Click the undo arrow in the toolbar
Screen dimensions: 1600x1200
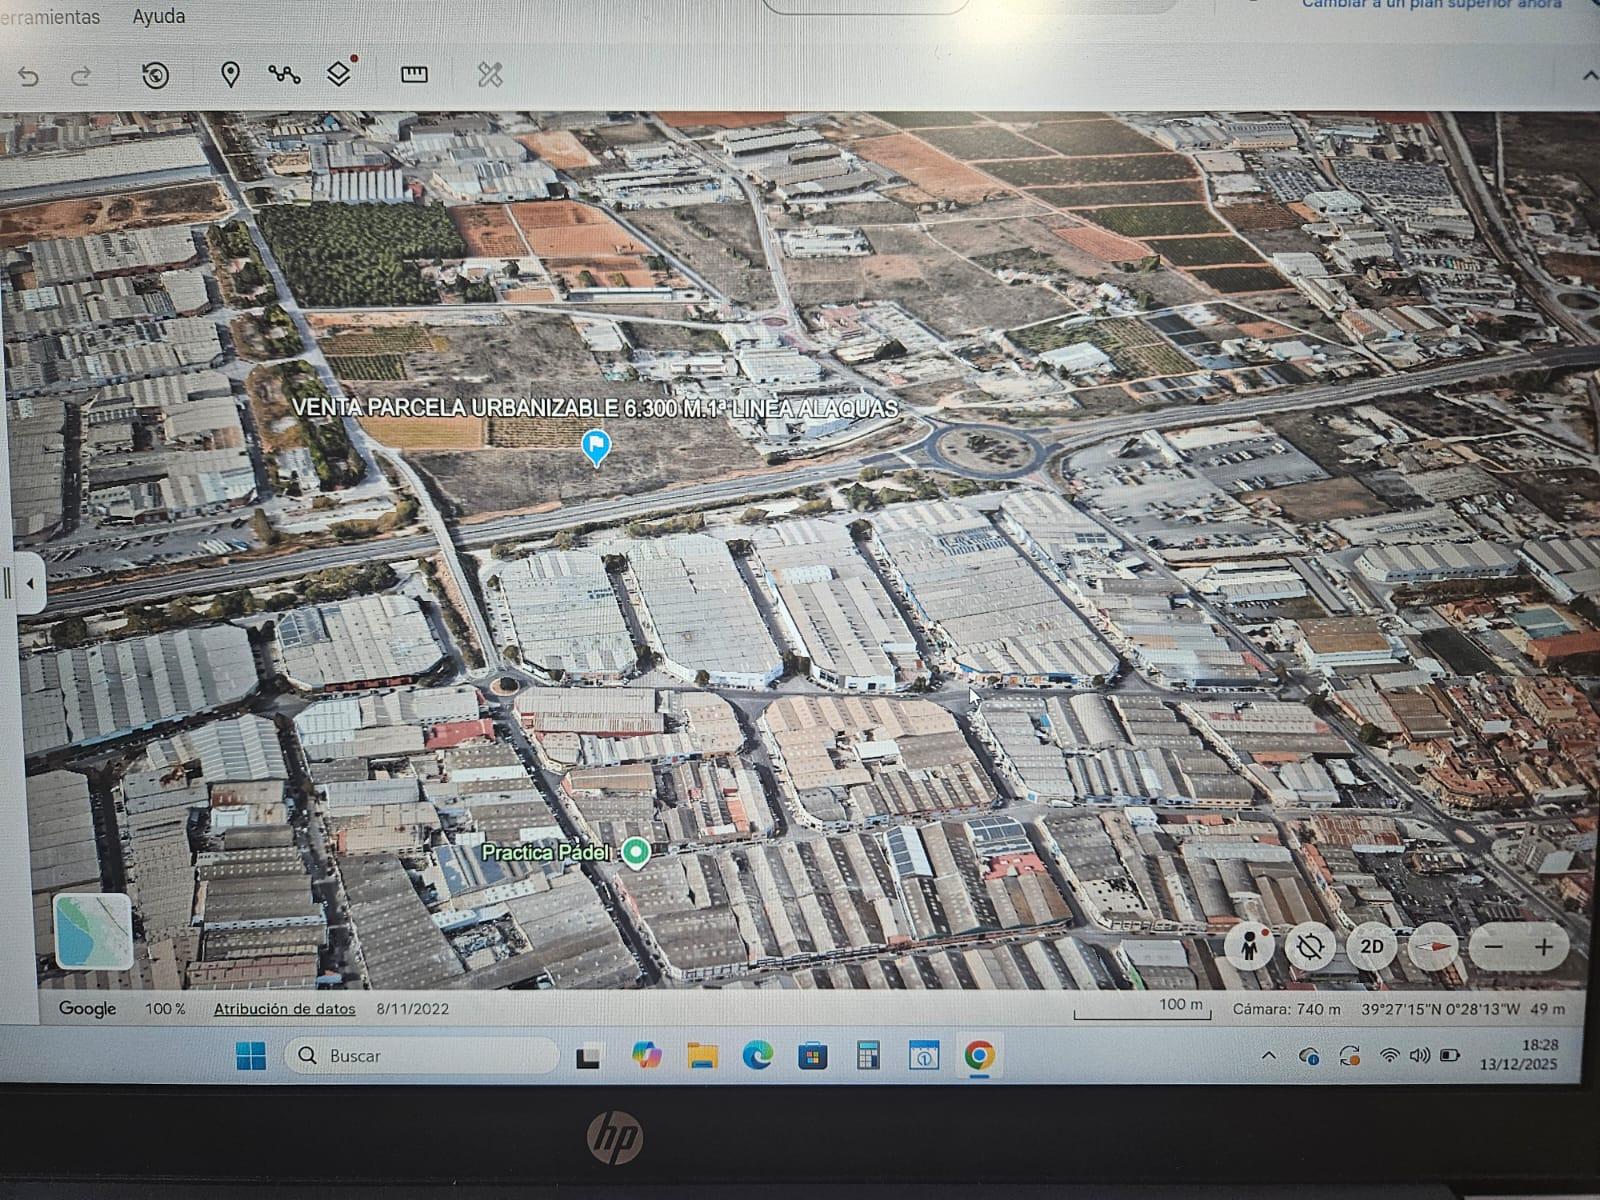coord(28,76)
